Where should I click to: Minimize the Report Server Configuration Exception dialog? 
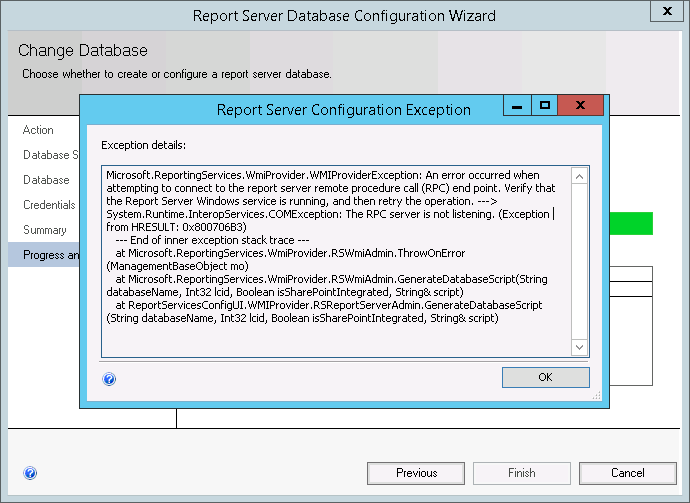point(517,106)
